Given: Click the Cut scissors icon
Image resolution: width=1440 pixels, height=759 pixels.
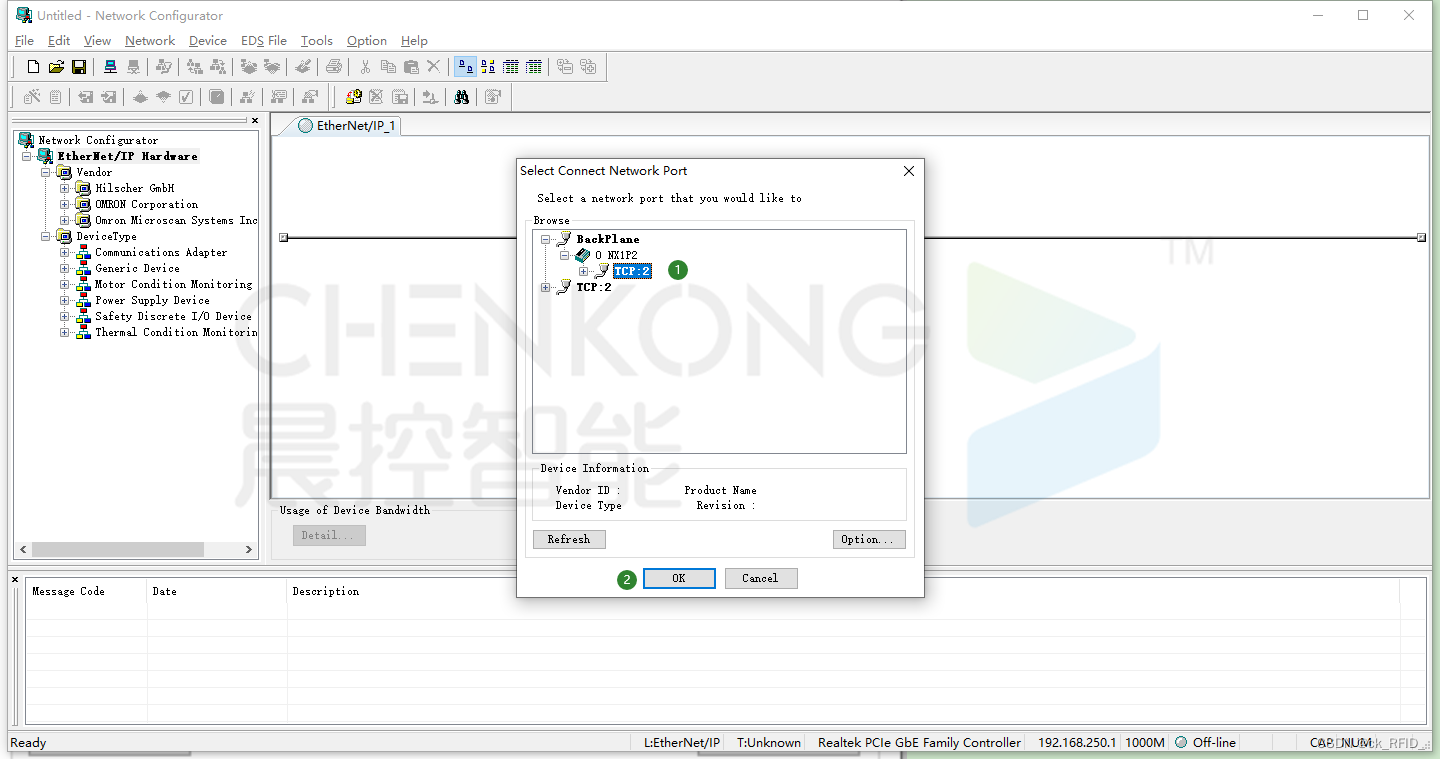Looking at the screenshot, I should pyautogui.click(x=365, y=67).
